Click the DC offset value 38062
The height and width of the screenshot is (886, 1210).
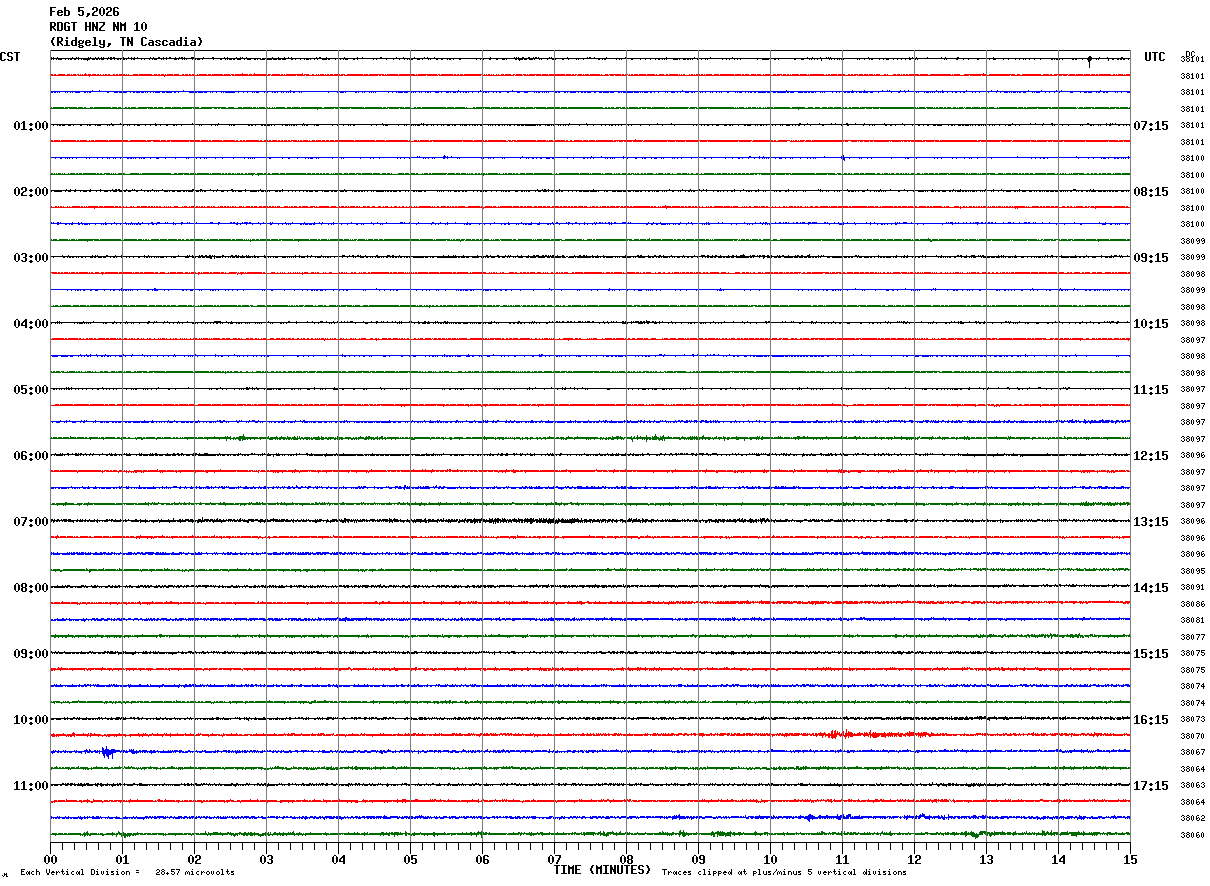coord(1192,819)
